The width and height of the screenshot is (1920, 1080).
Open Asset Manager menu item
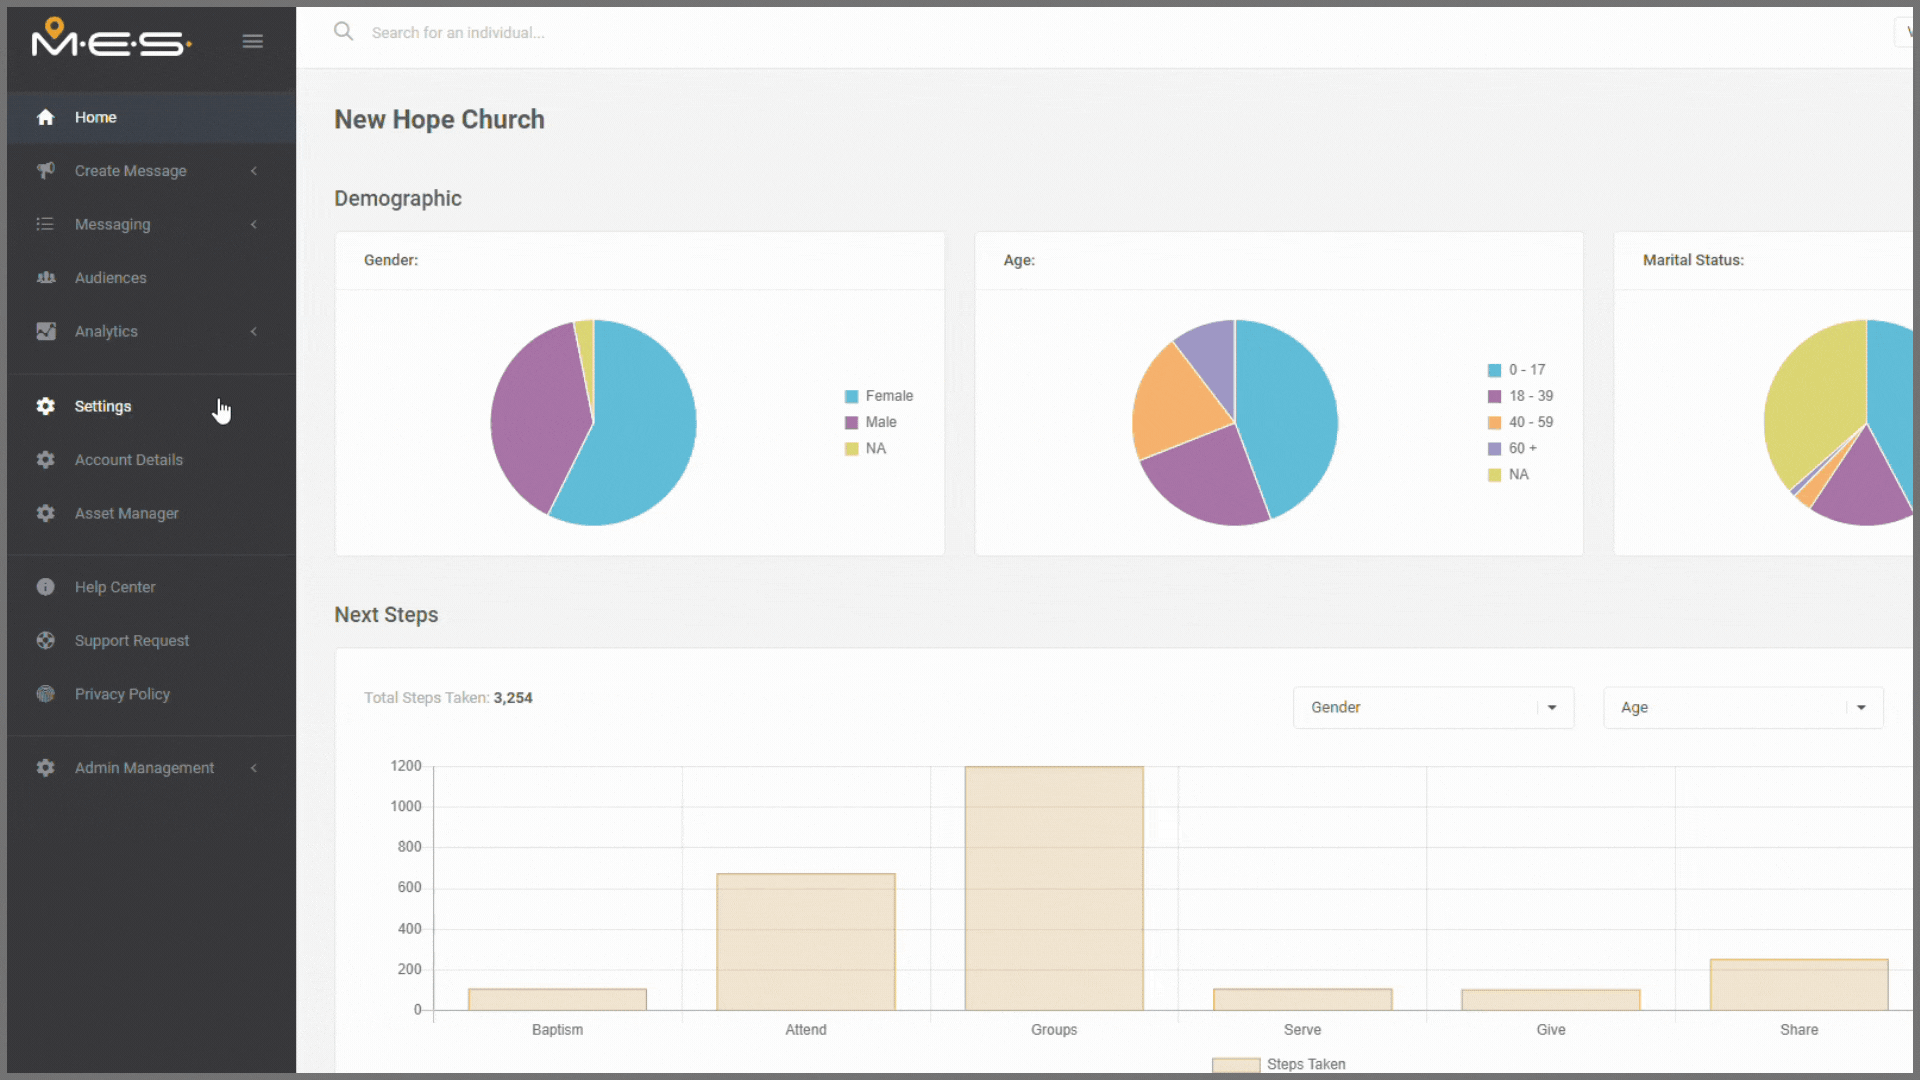(x=127, y=513)
